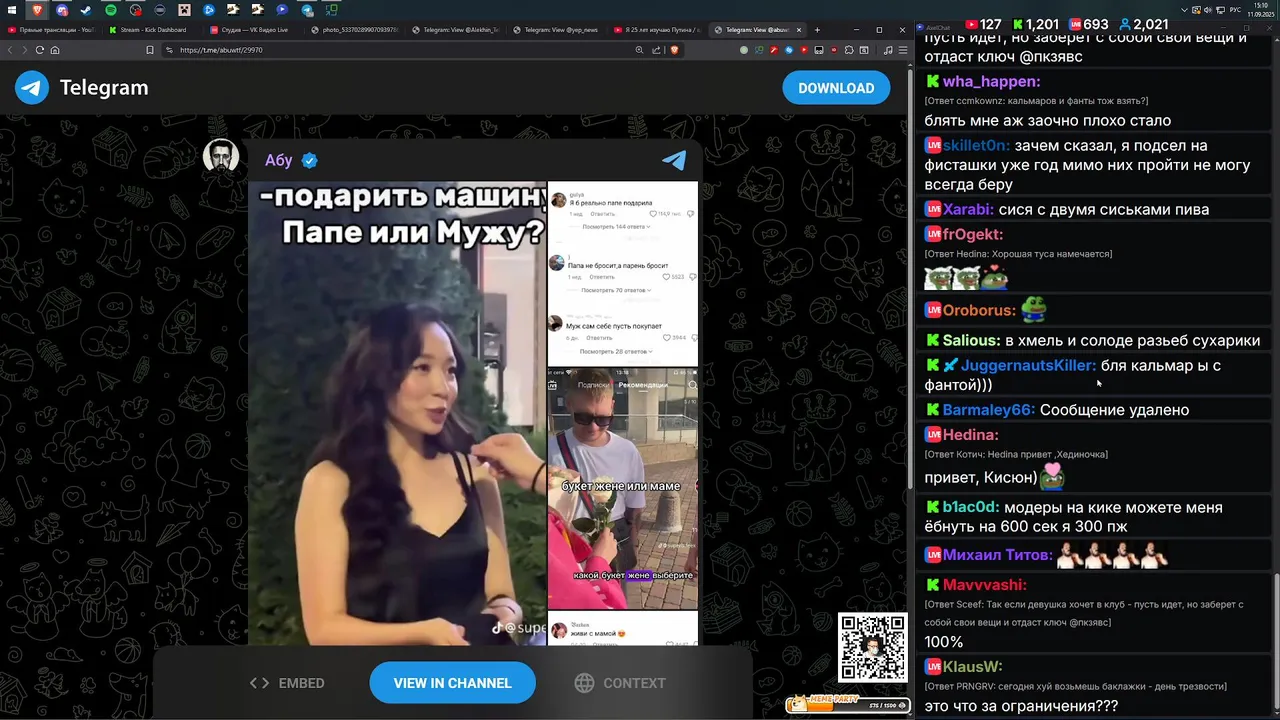Click username JuggernautsKiller in chat
Image resolution: width=1280 pixels, height=720 pixels.
(1028, 366)
